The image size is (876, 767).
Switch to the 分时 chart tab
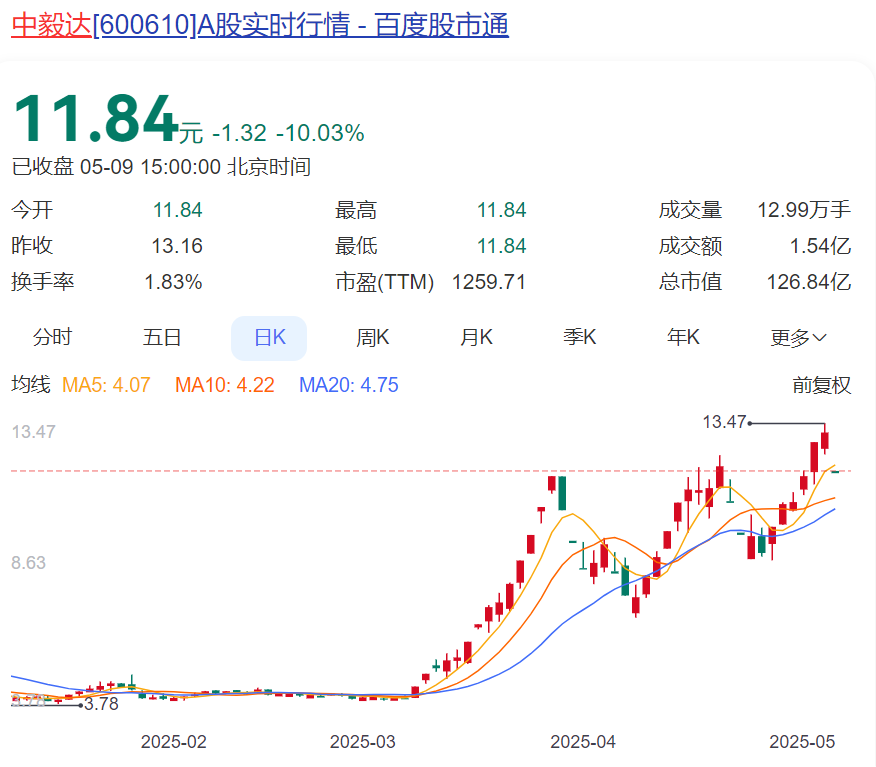[x=52, y=338]
